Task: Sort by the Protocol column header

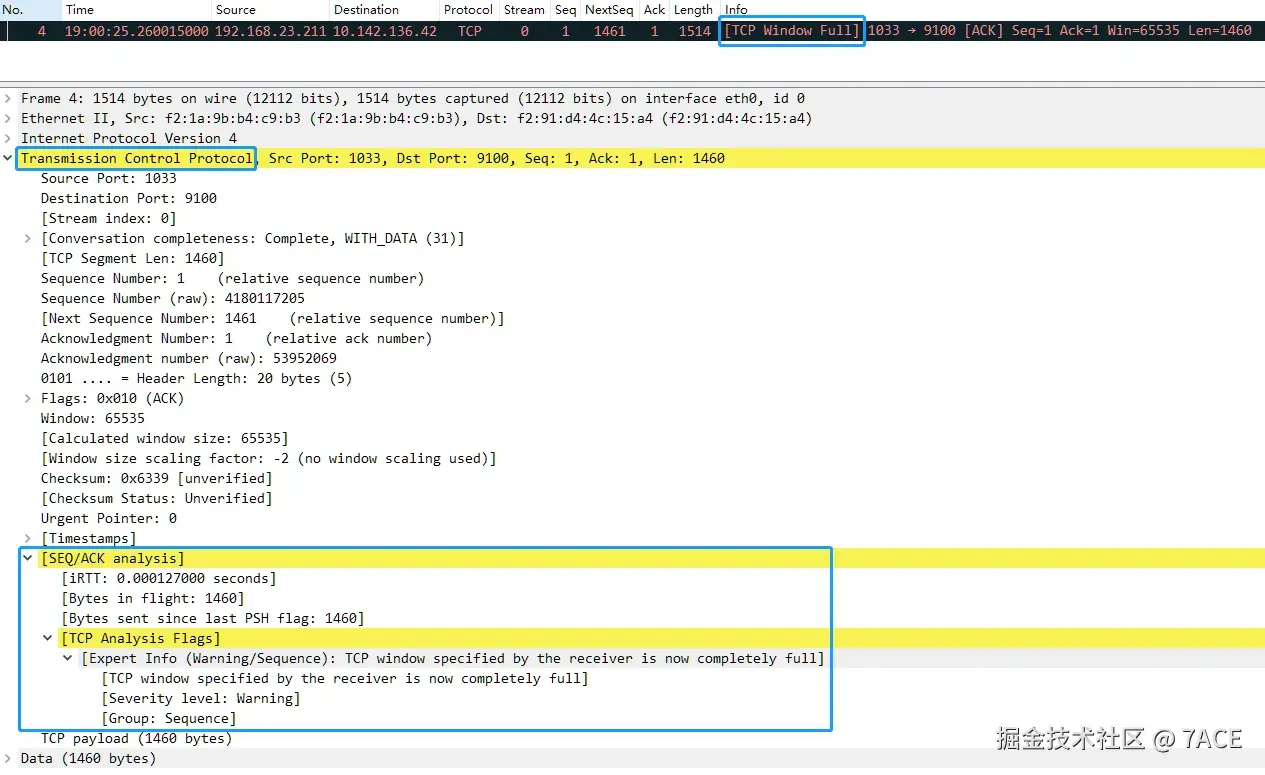Action: pyautogui.click(x=469, y=9)
